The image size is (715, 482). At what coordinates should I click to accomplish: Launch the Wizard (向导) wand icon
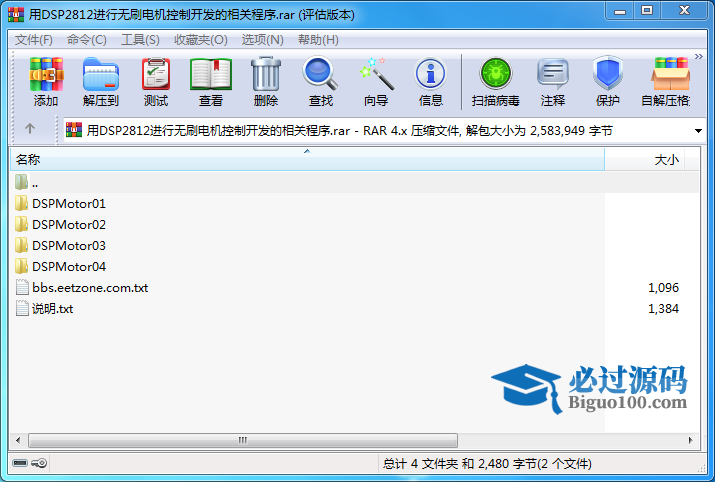[376, 73]
